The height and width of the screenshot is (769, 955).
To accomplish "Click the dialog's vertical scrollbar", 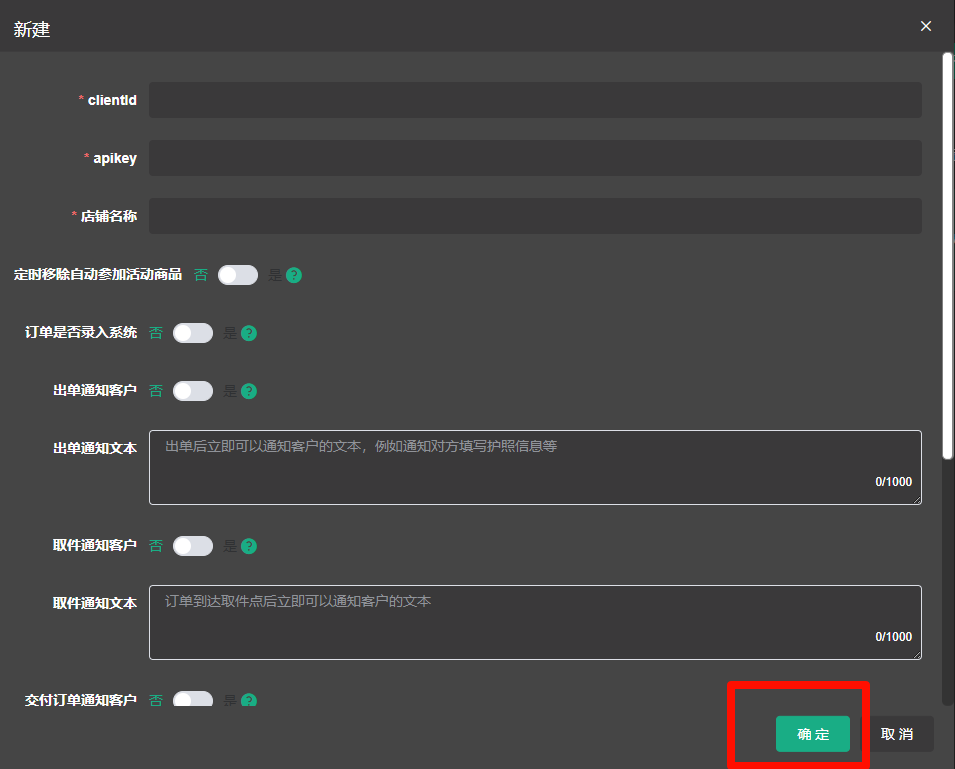I will pos(947,255).
